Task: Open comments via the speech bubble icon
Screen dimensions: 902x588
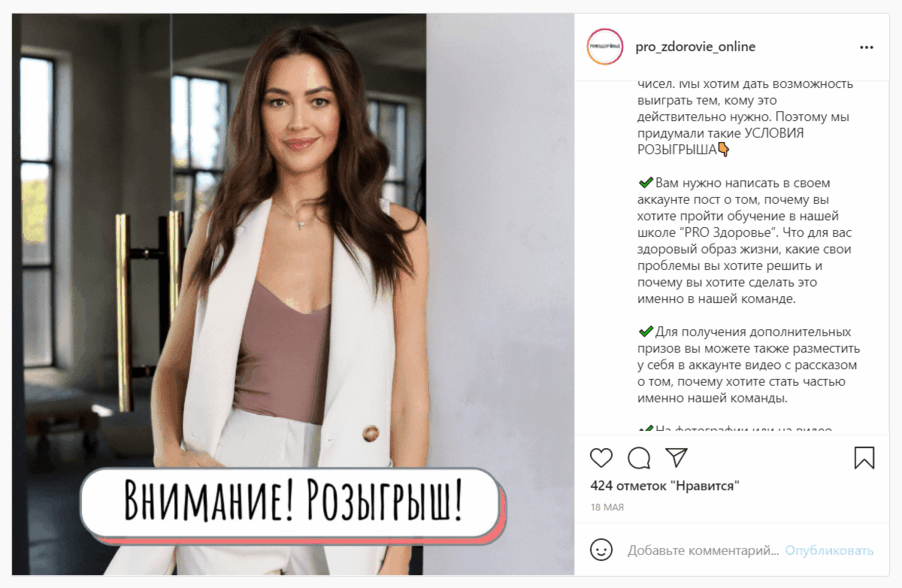Action: (639, 458)
